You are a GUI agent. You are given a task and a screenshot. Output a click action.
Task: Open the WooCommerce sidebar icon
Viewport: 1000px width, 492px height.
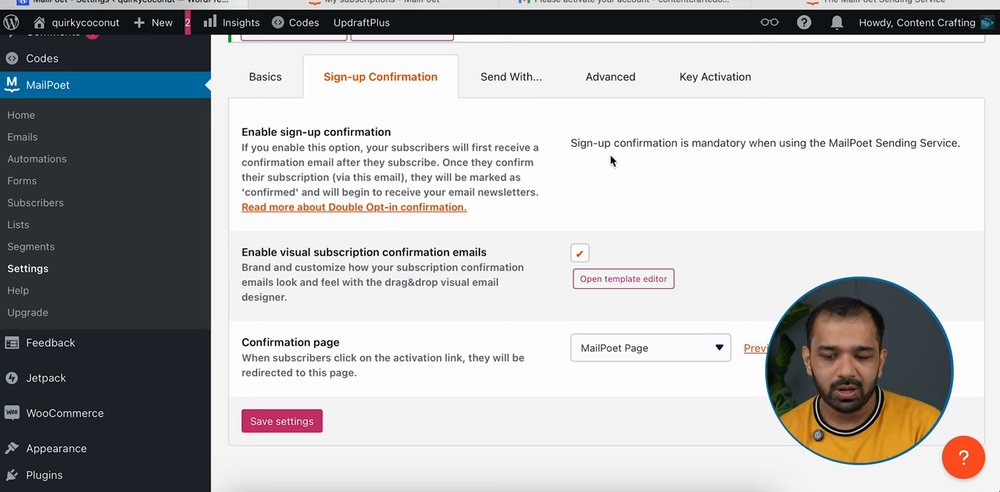point(11,413)
